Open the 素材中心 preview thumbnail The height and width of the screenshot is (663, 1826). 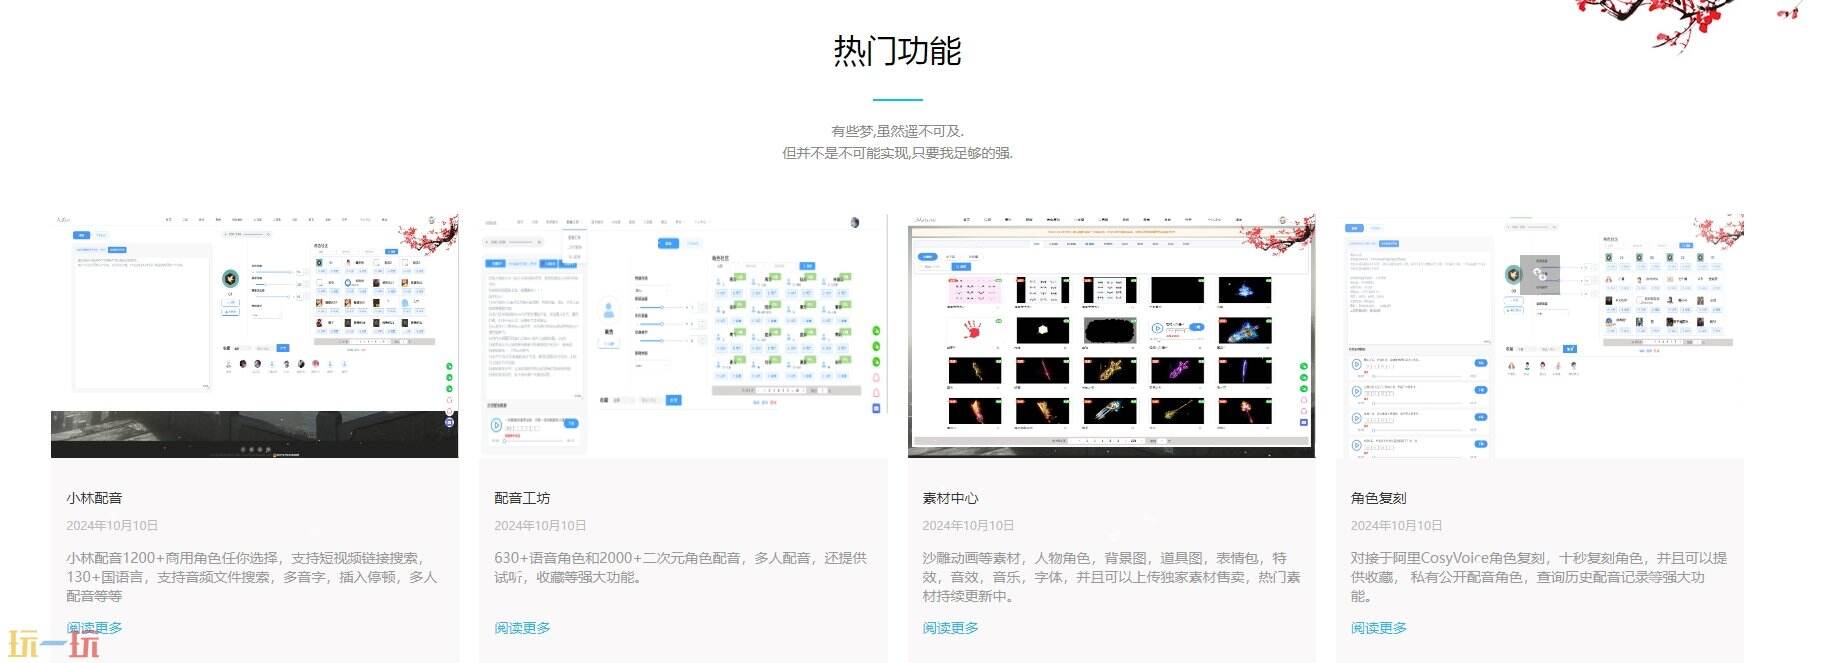[x=1110, y=335]
